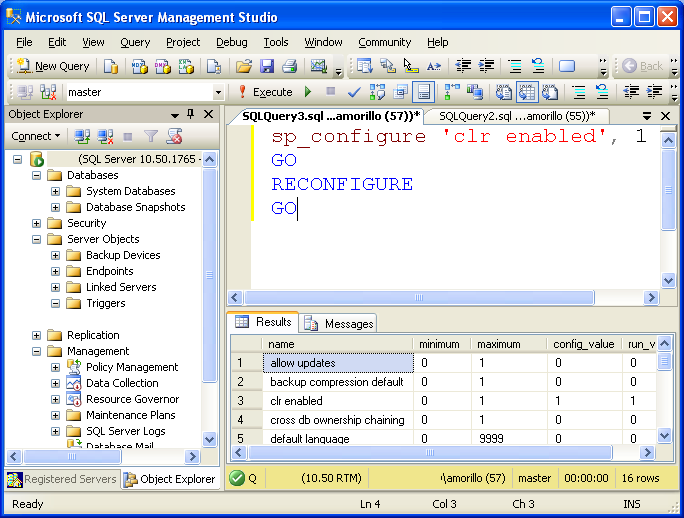Viewport: 684px width, 518px height.
Task: Expand the Policy Management node
Action: [x=55, y=367]
